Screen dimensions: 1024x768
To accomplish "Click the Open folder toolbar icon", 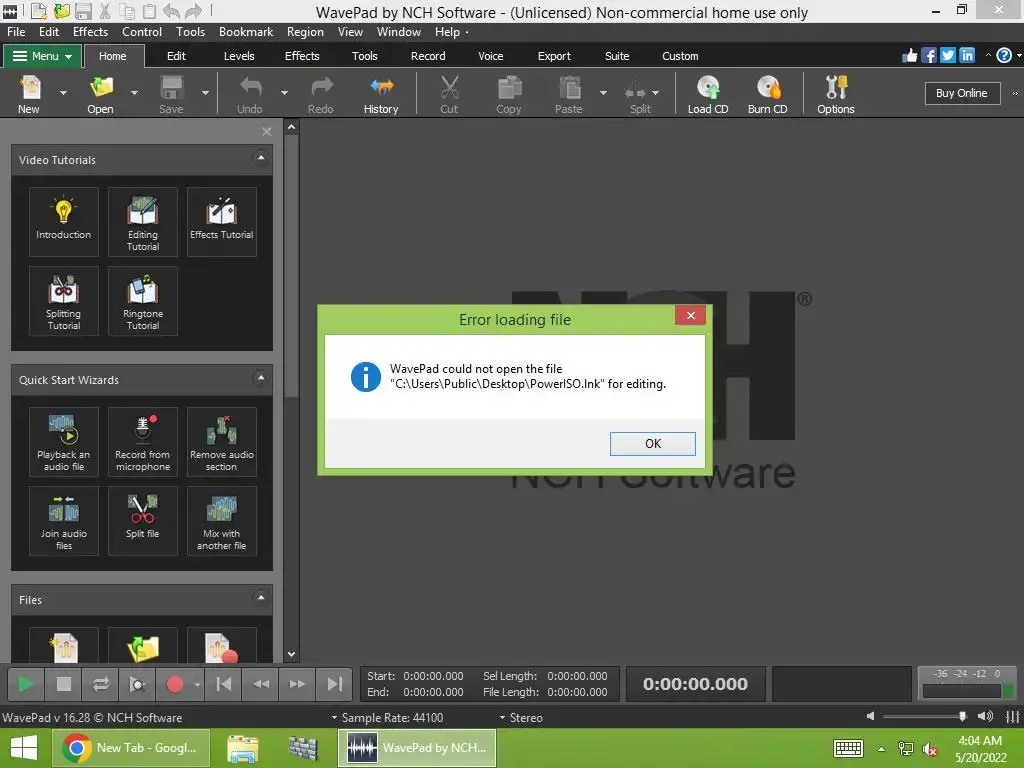I will 101,94.
